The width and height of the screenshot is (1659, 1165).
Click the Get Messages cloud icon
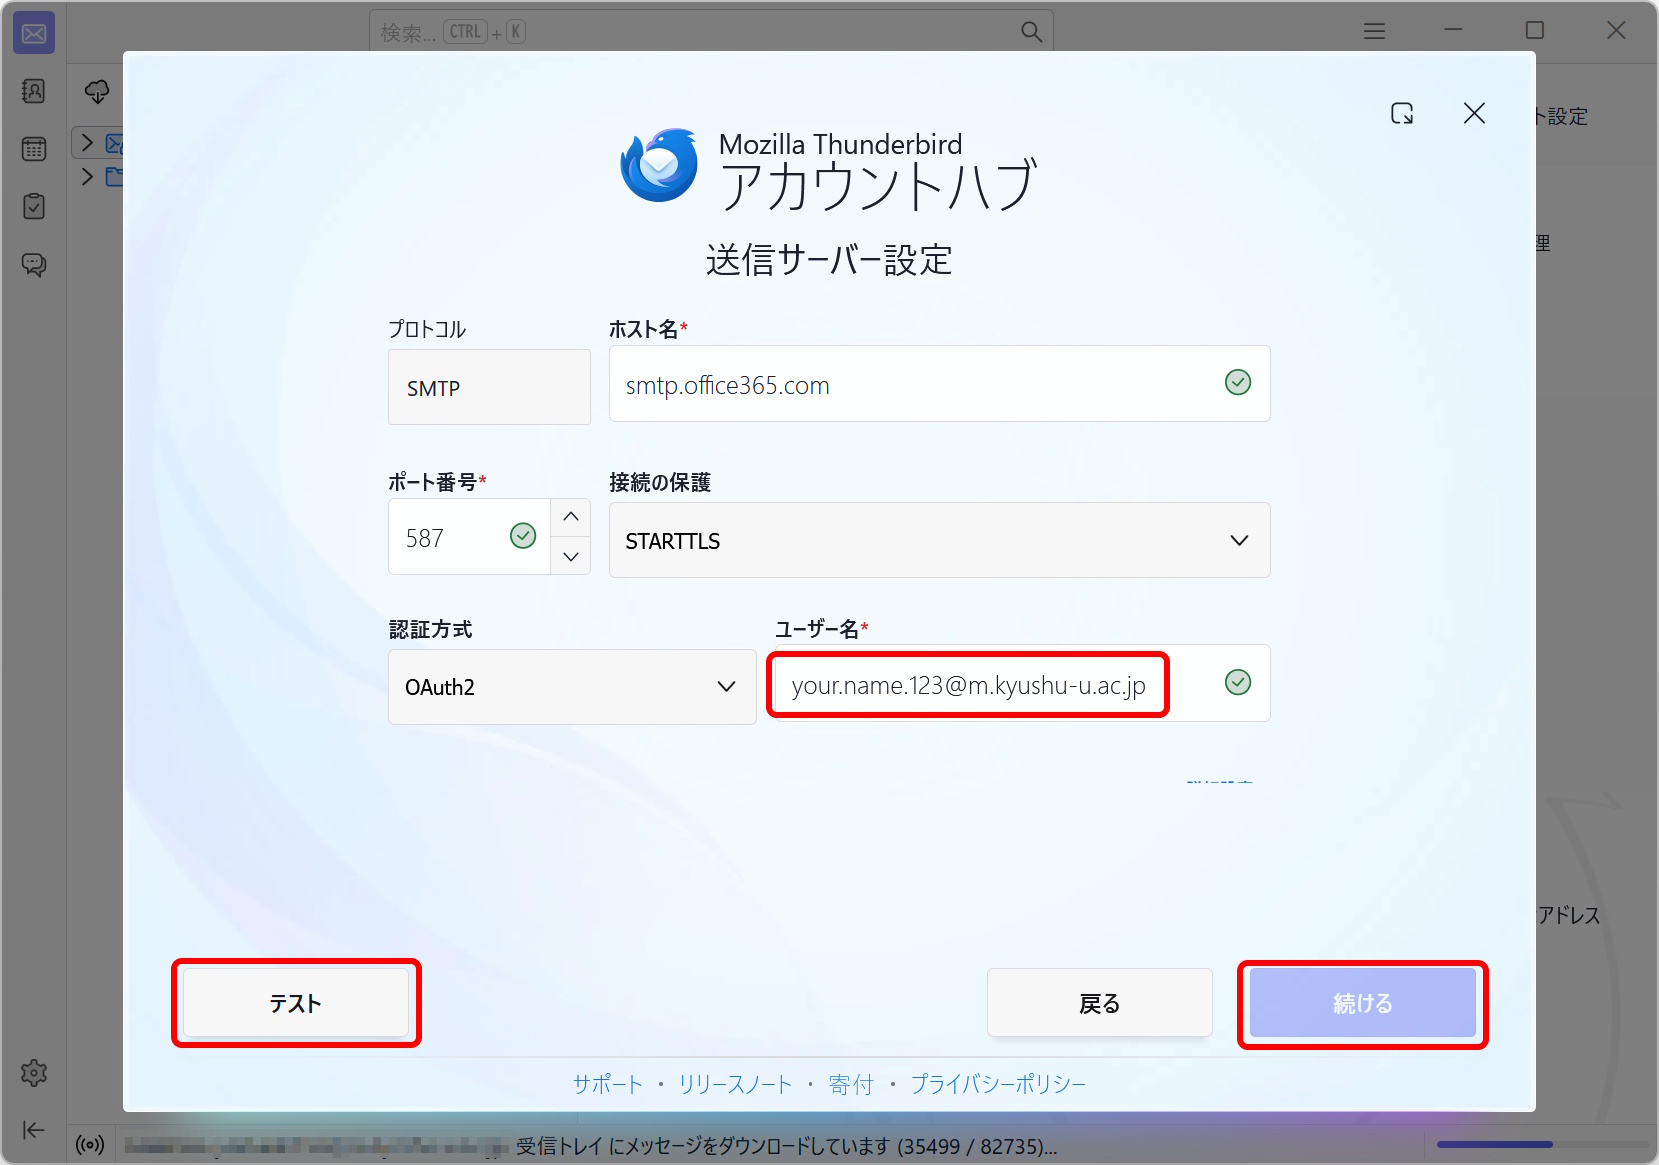click(x=97, y=92)
